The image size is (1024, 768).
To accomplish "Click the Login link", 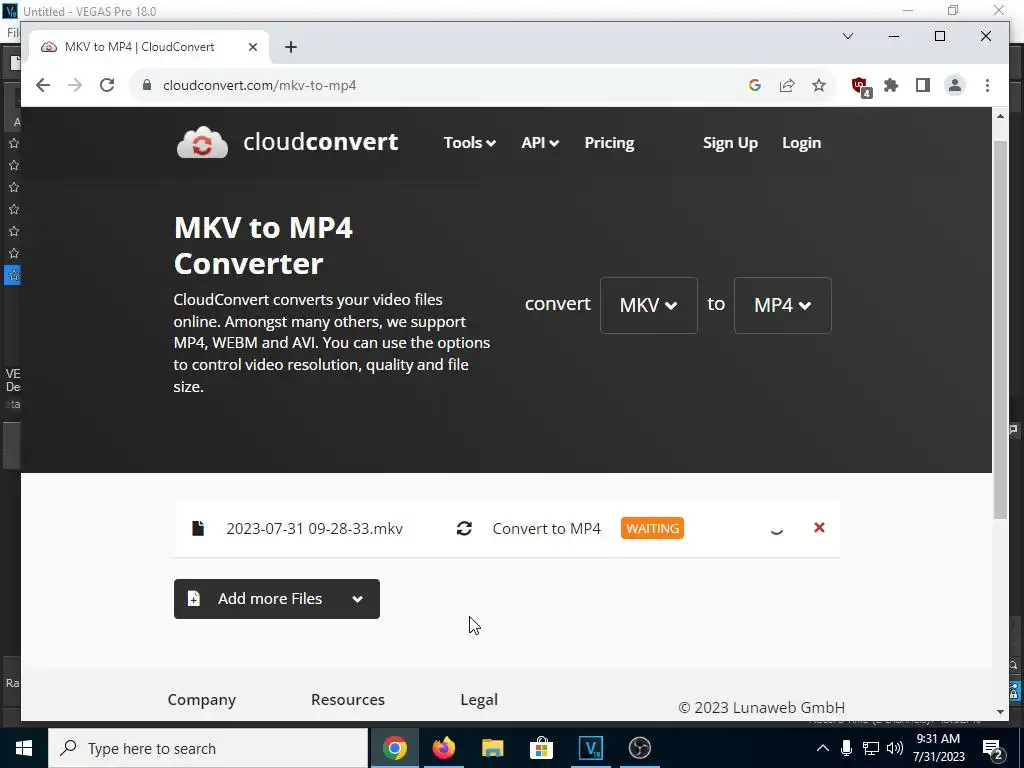I will coord(801,142).
